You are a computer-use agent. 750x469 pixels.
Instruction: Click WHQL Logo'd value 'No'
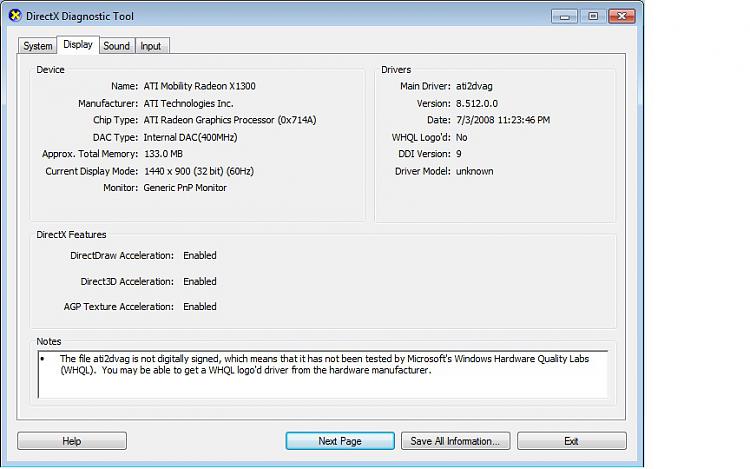click(462, 137)
